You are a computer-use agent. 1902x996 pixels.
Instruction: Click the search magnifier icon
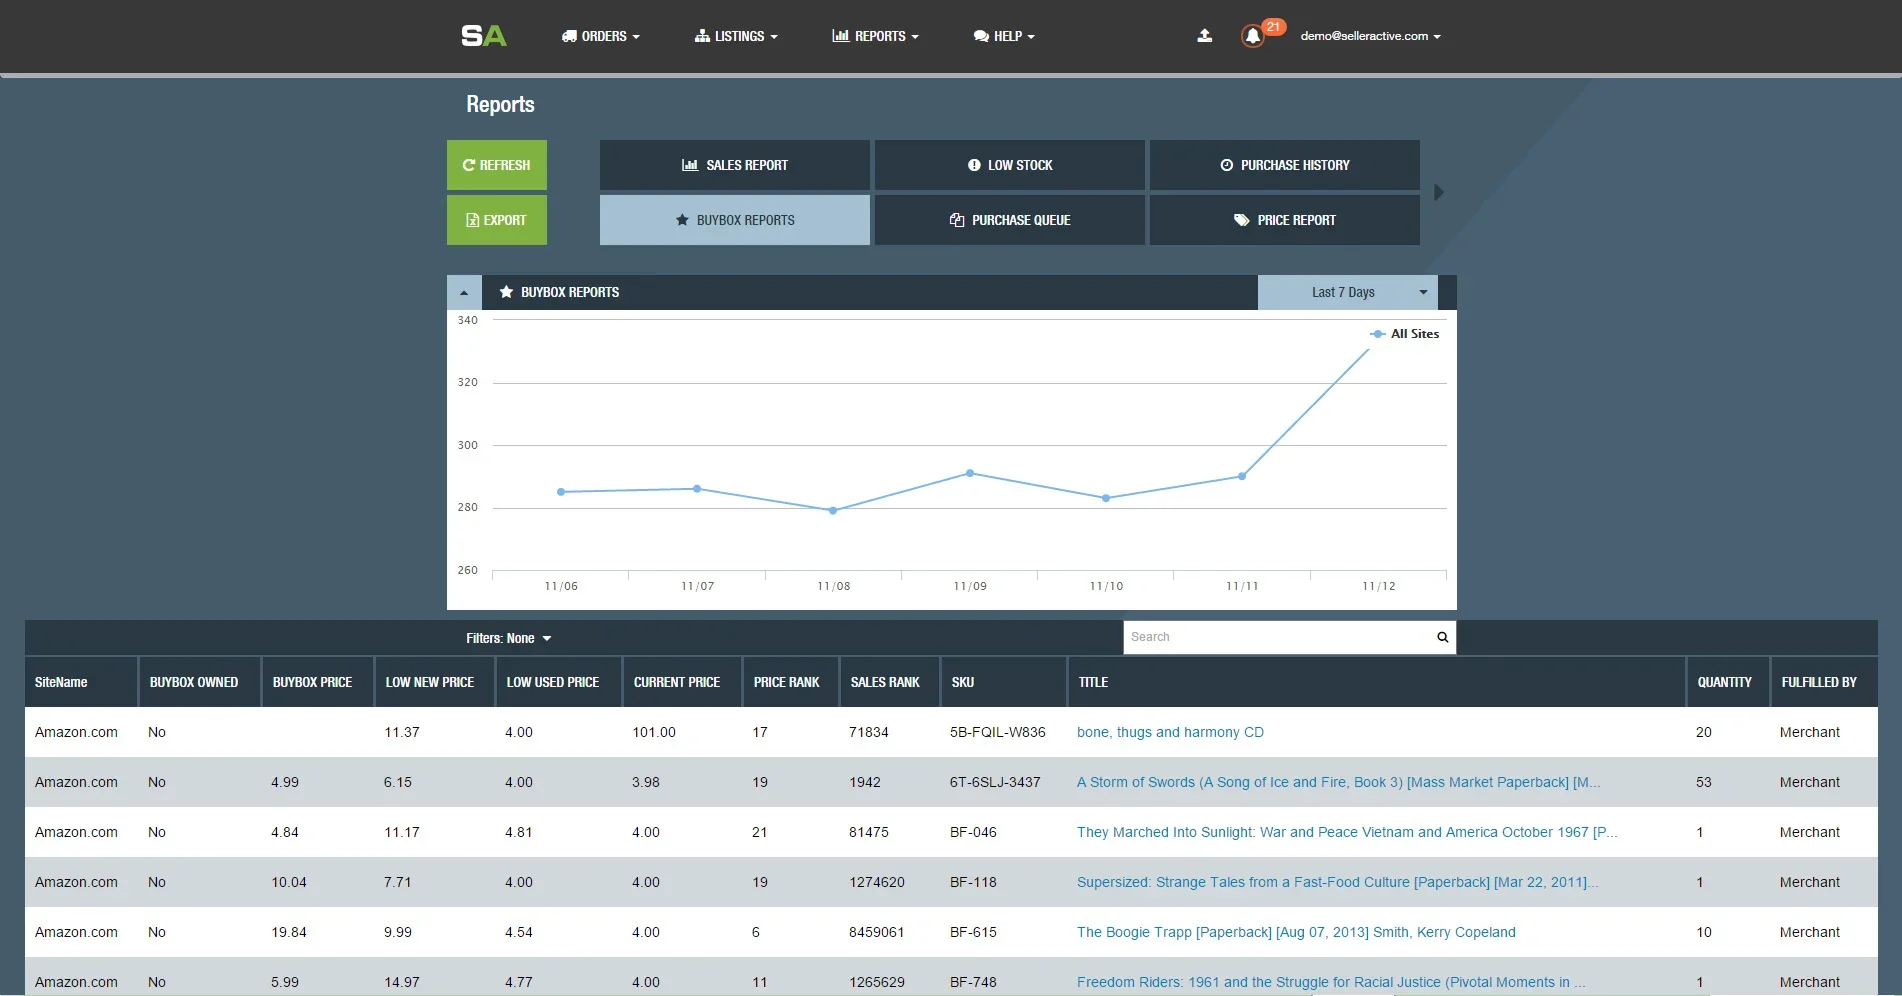pos(1442,637)
